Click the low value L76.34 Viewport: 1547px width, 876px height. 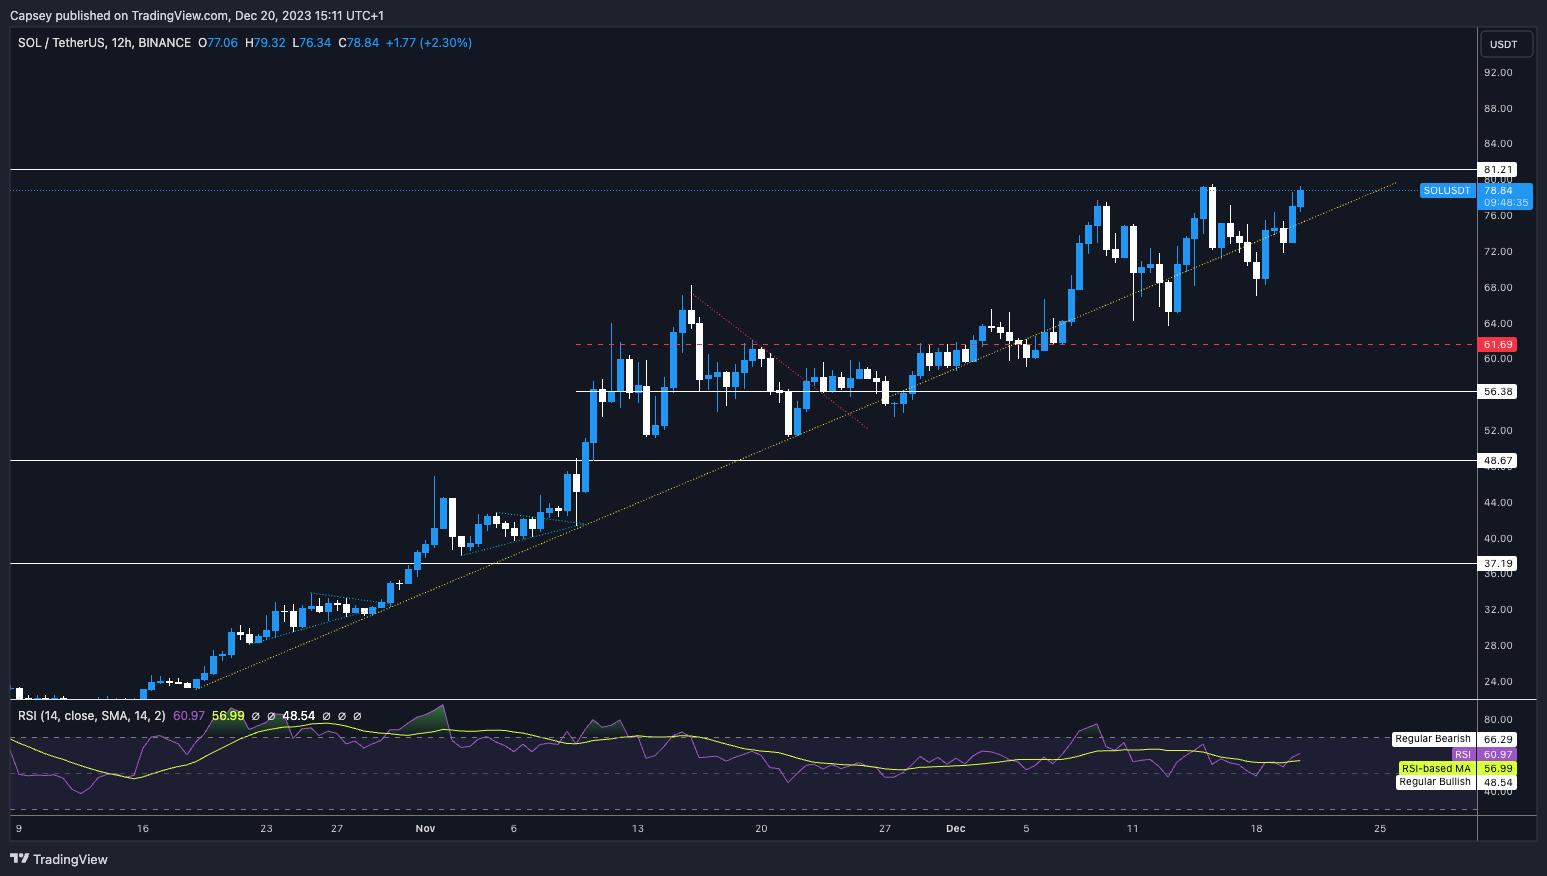[311, 43]
